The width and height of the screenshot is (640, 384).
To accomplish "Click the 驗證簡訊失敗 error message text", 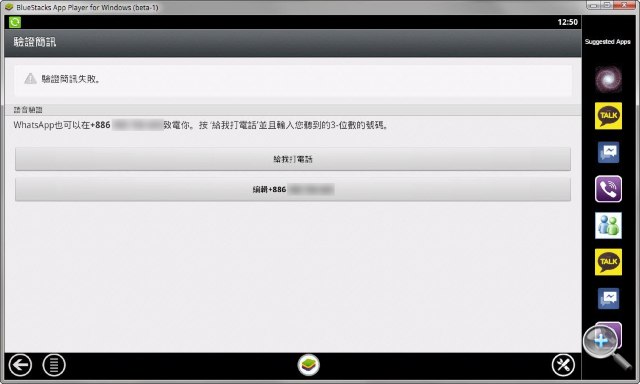I will click(x=71, y=79).
